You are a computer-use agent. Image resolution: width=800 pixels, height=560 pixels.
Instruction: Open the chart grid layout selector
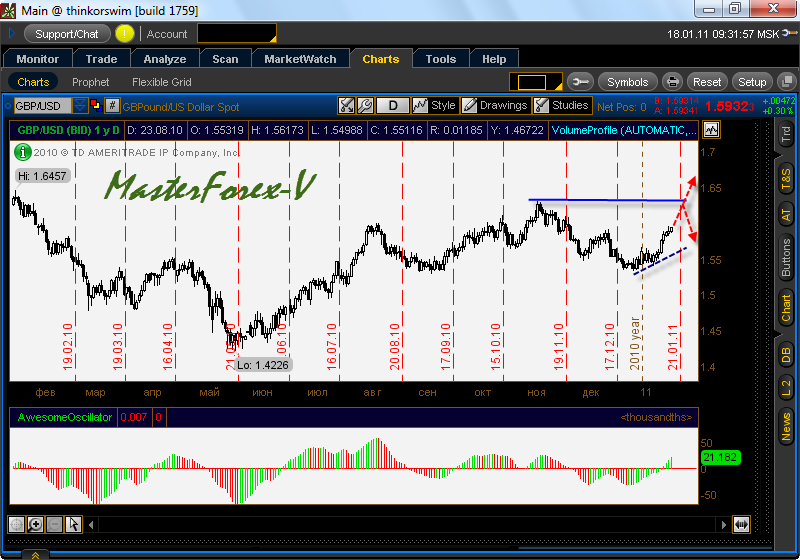pos(536,82)
